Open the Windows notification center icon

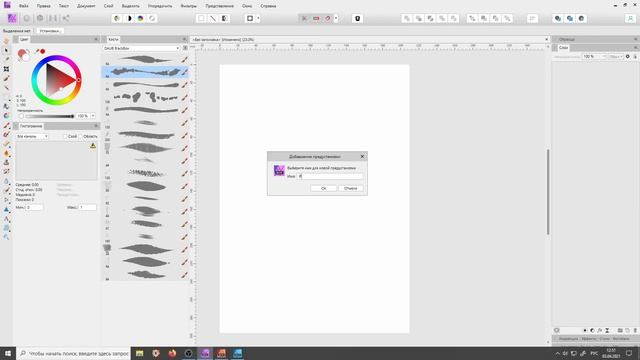pos(629,353)
